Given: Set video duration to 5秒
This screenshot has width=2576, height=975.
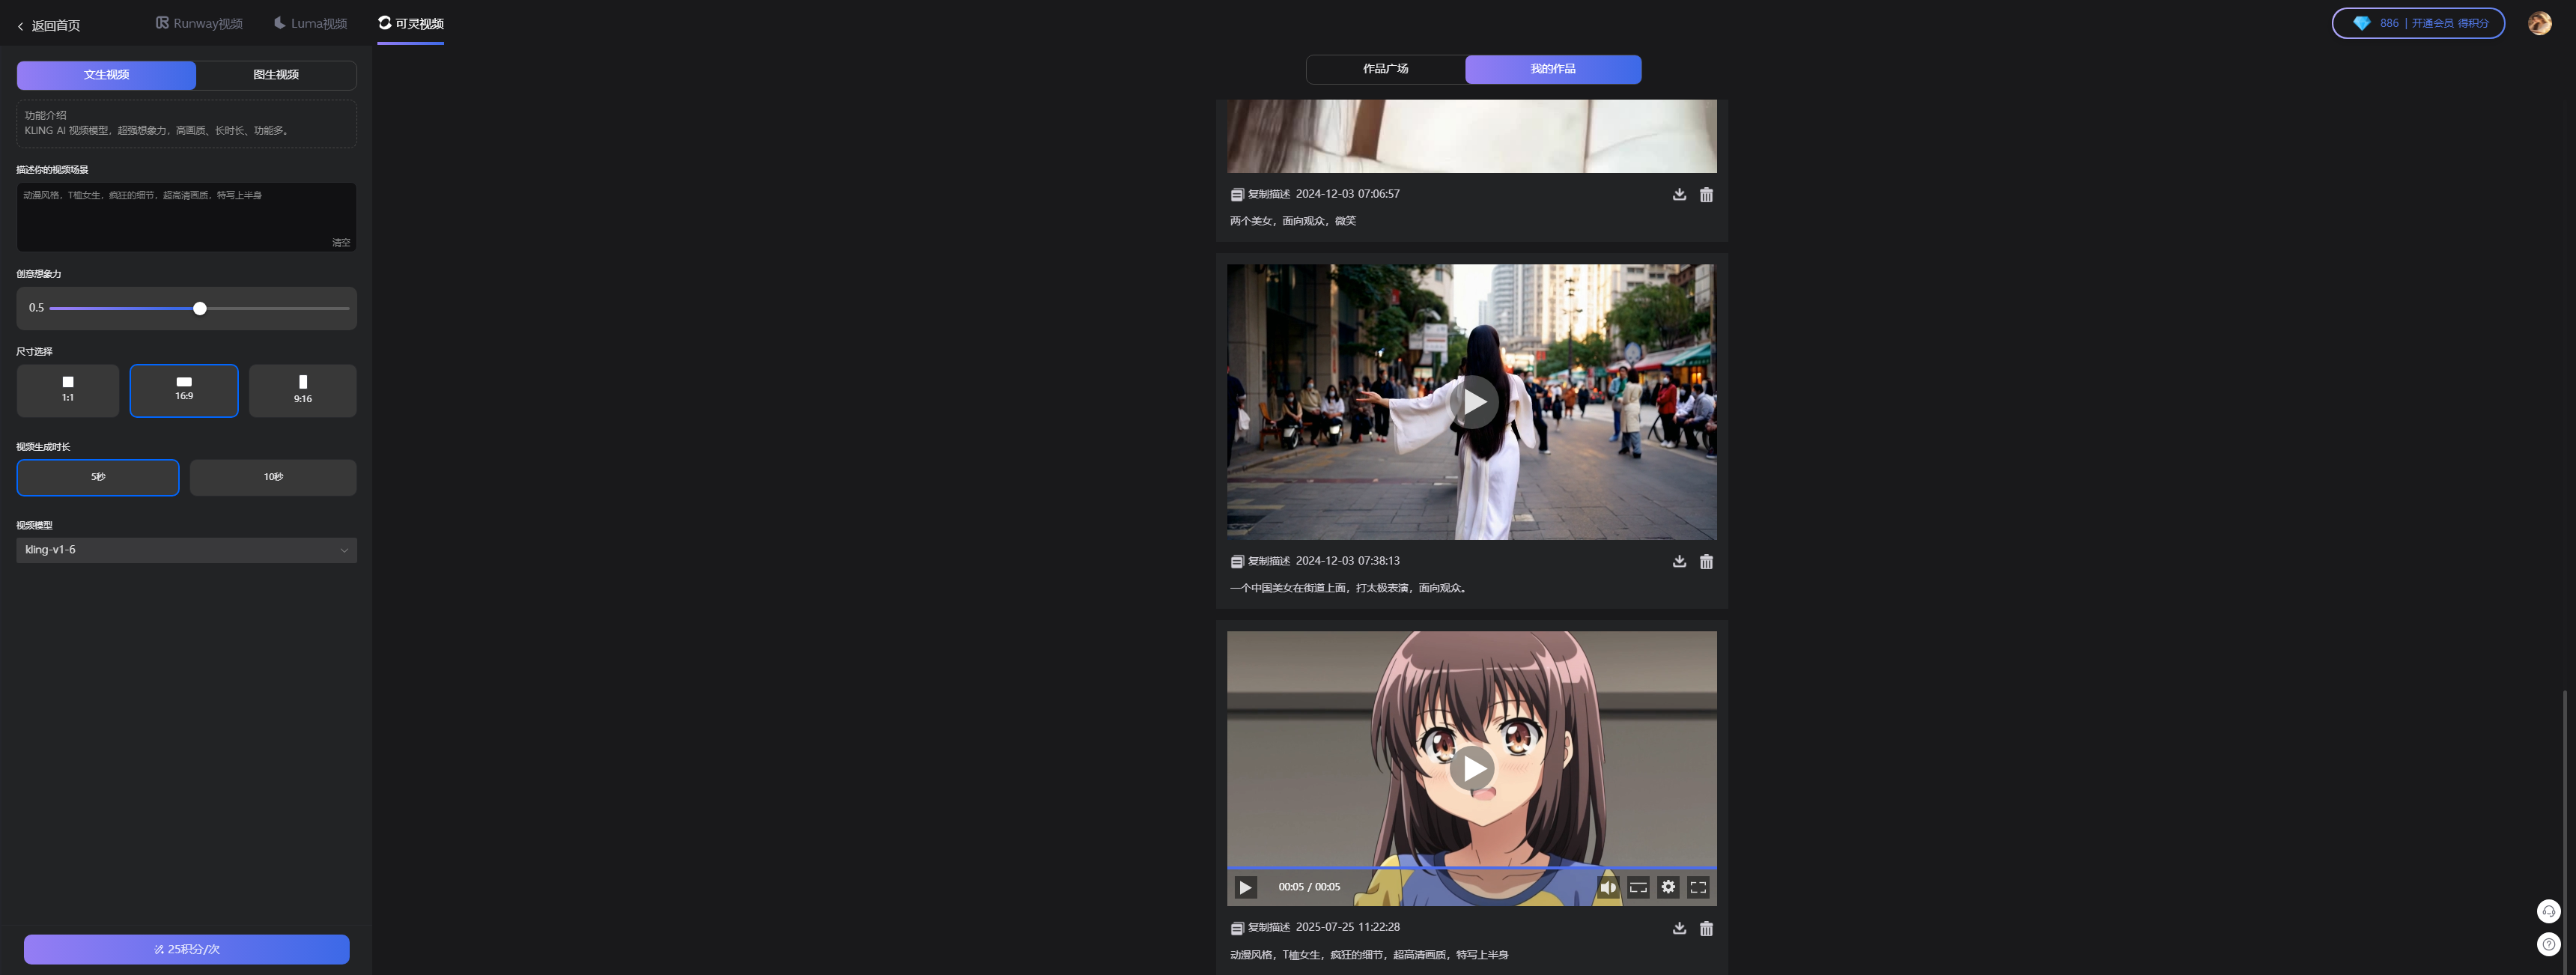Looking at the screenshot, I should coord(98,477).
